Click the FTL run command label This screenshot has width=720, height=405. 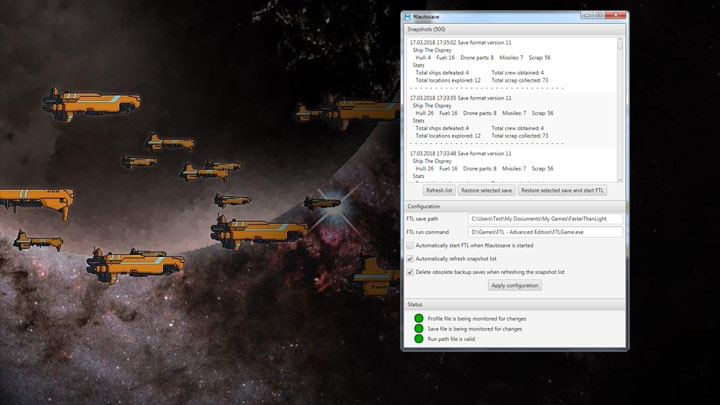(428, 232)
